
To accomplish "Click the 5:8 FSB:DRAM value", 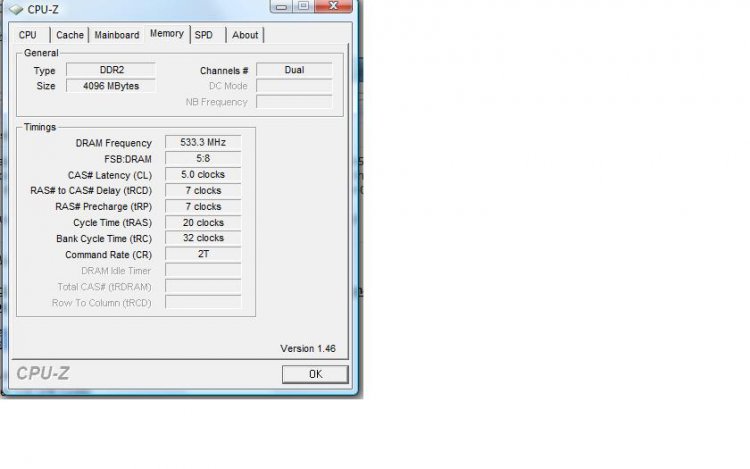I will tap(203, 158).
